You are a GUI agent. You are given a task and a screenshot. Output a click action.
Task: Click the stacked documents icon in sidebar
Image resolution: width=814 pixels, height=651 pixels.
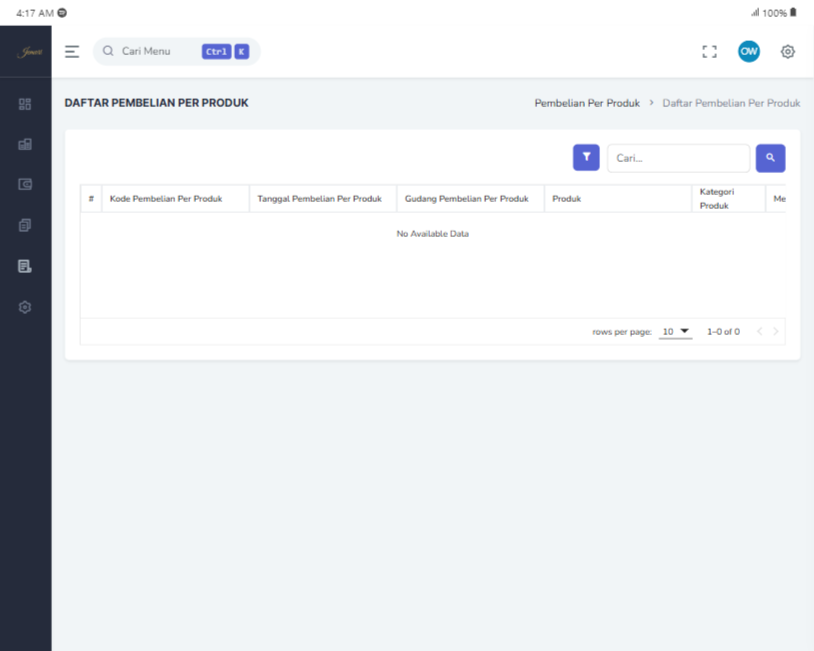click(x=25, y=226)
